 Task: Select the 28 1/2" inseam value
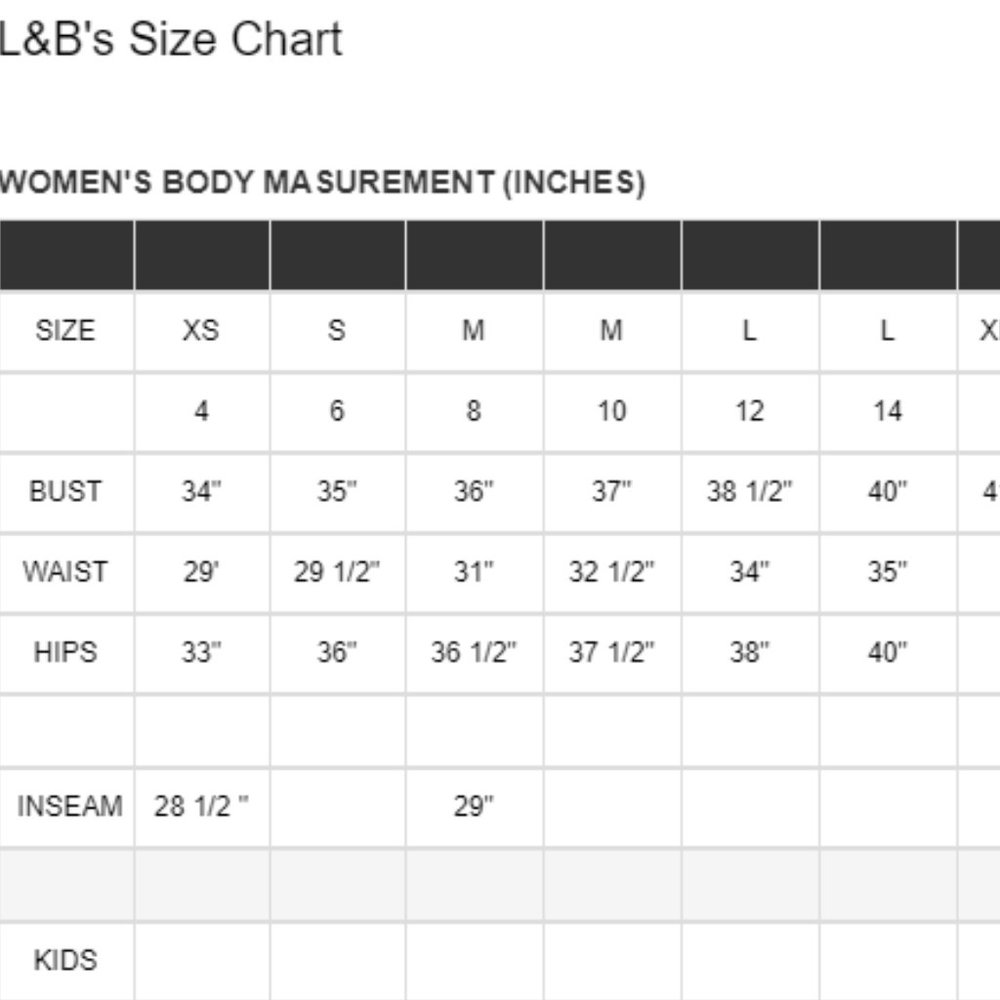click(201, 806)
